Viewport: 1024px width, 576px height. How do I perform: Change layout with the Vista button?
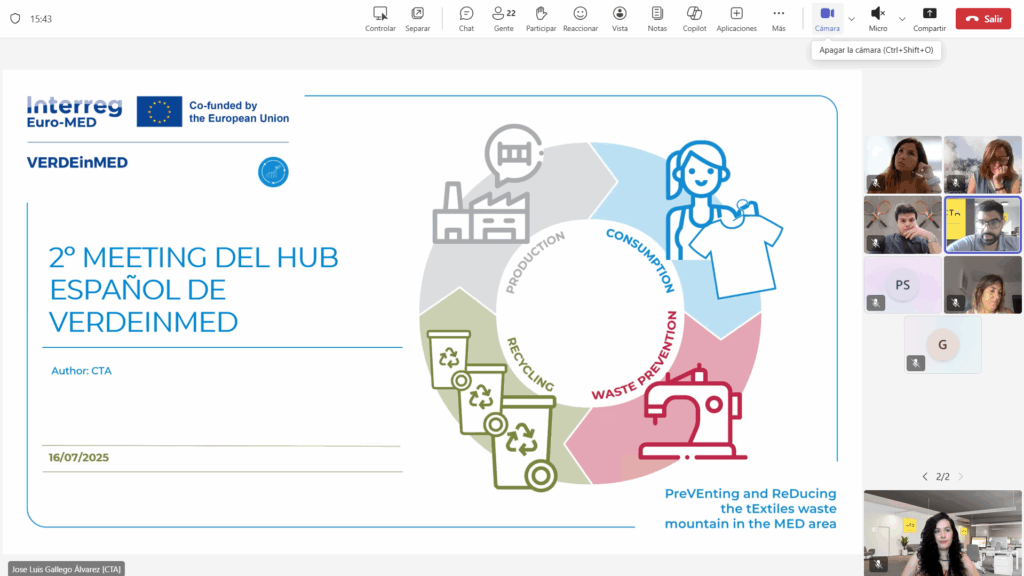(620, 19)
